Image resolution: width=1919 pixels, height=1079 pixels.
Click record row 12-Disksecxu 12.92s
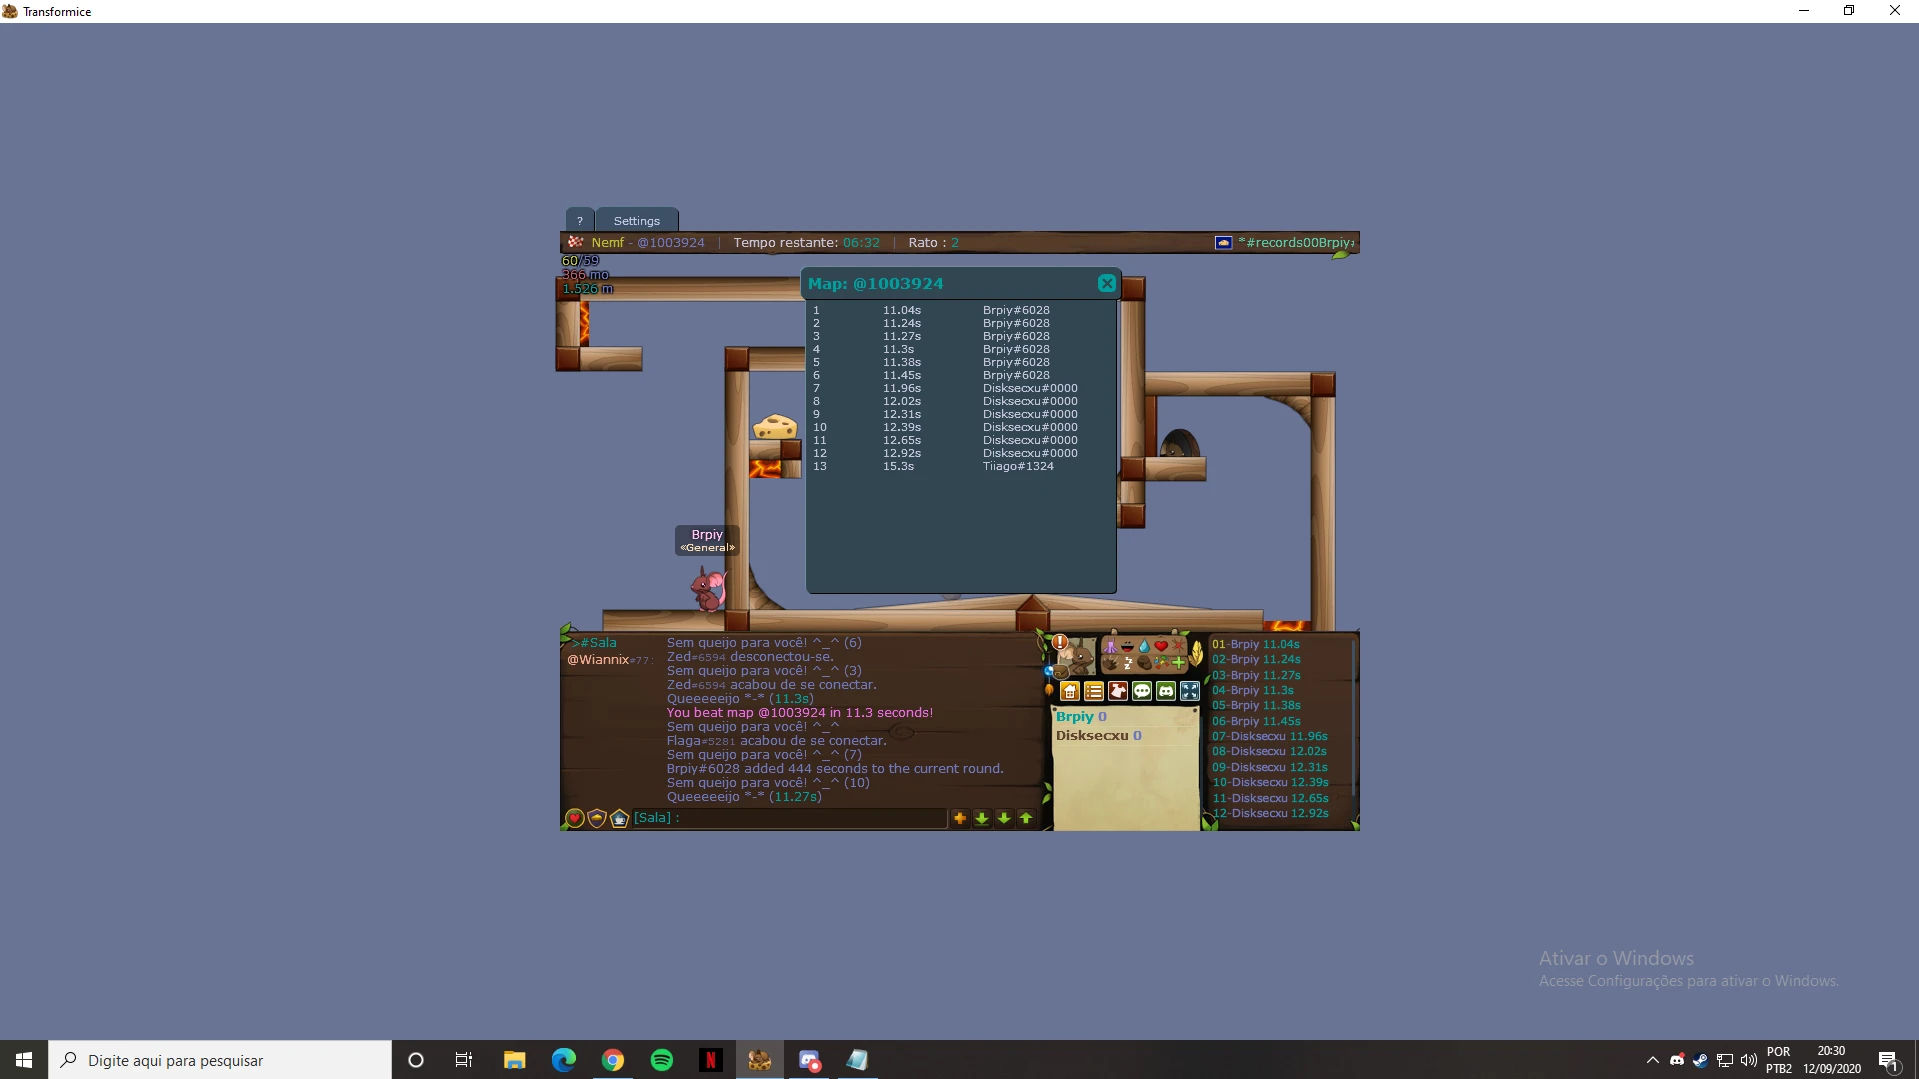point(1270,813)
